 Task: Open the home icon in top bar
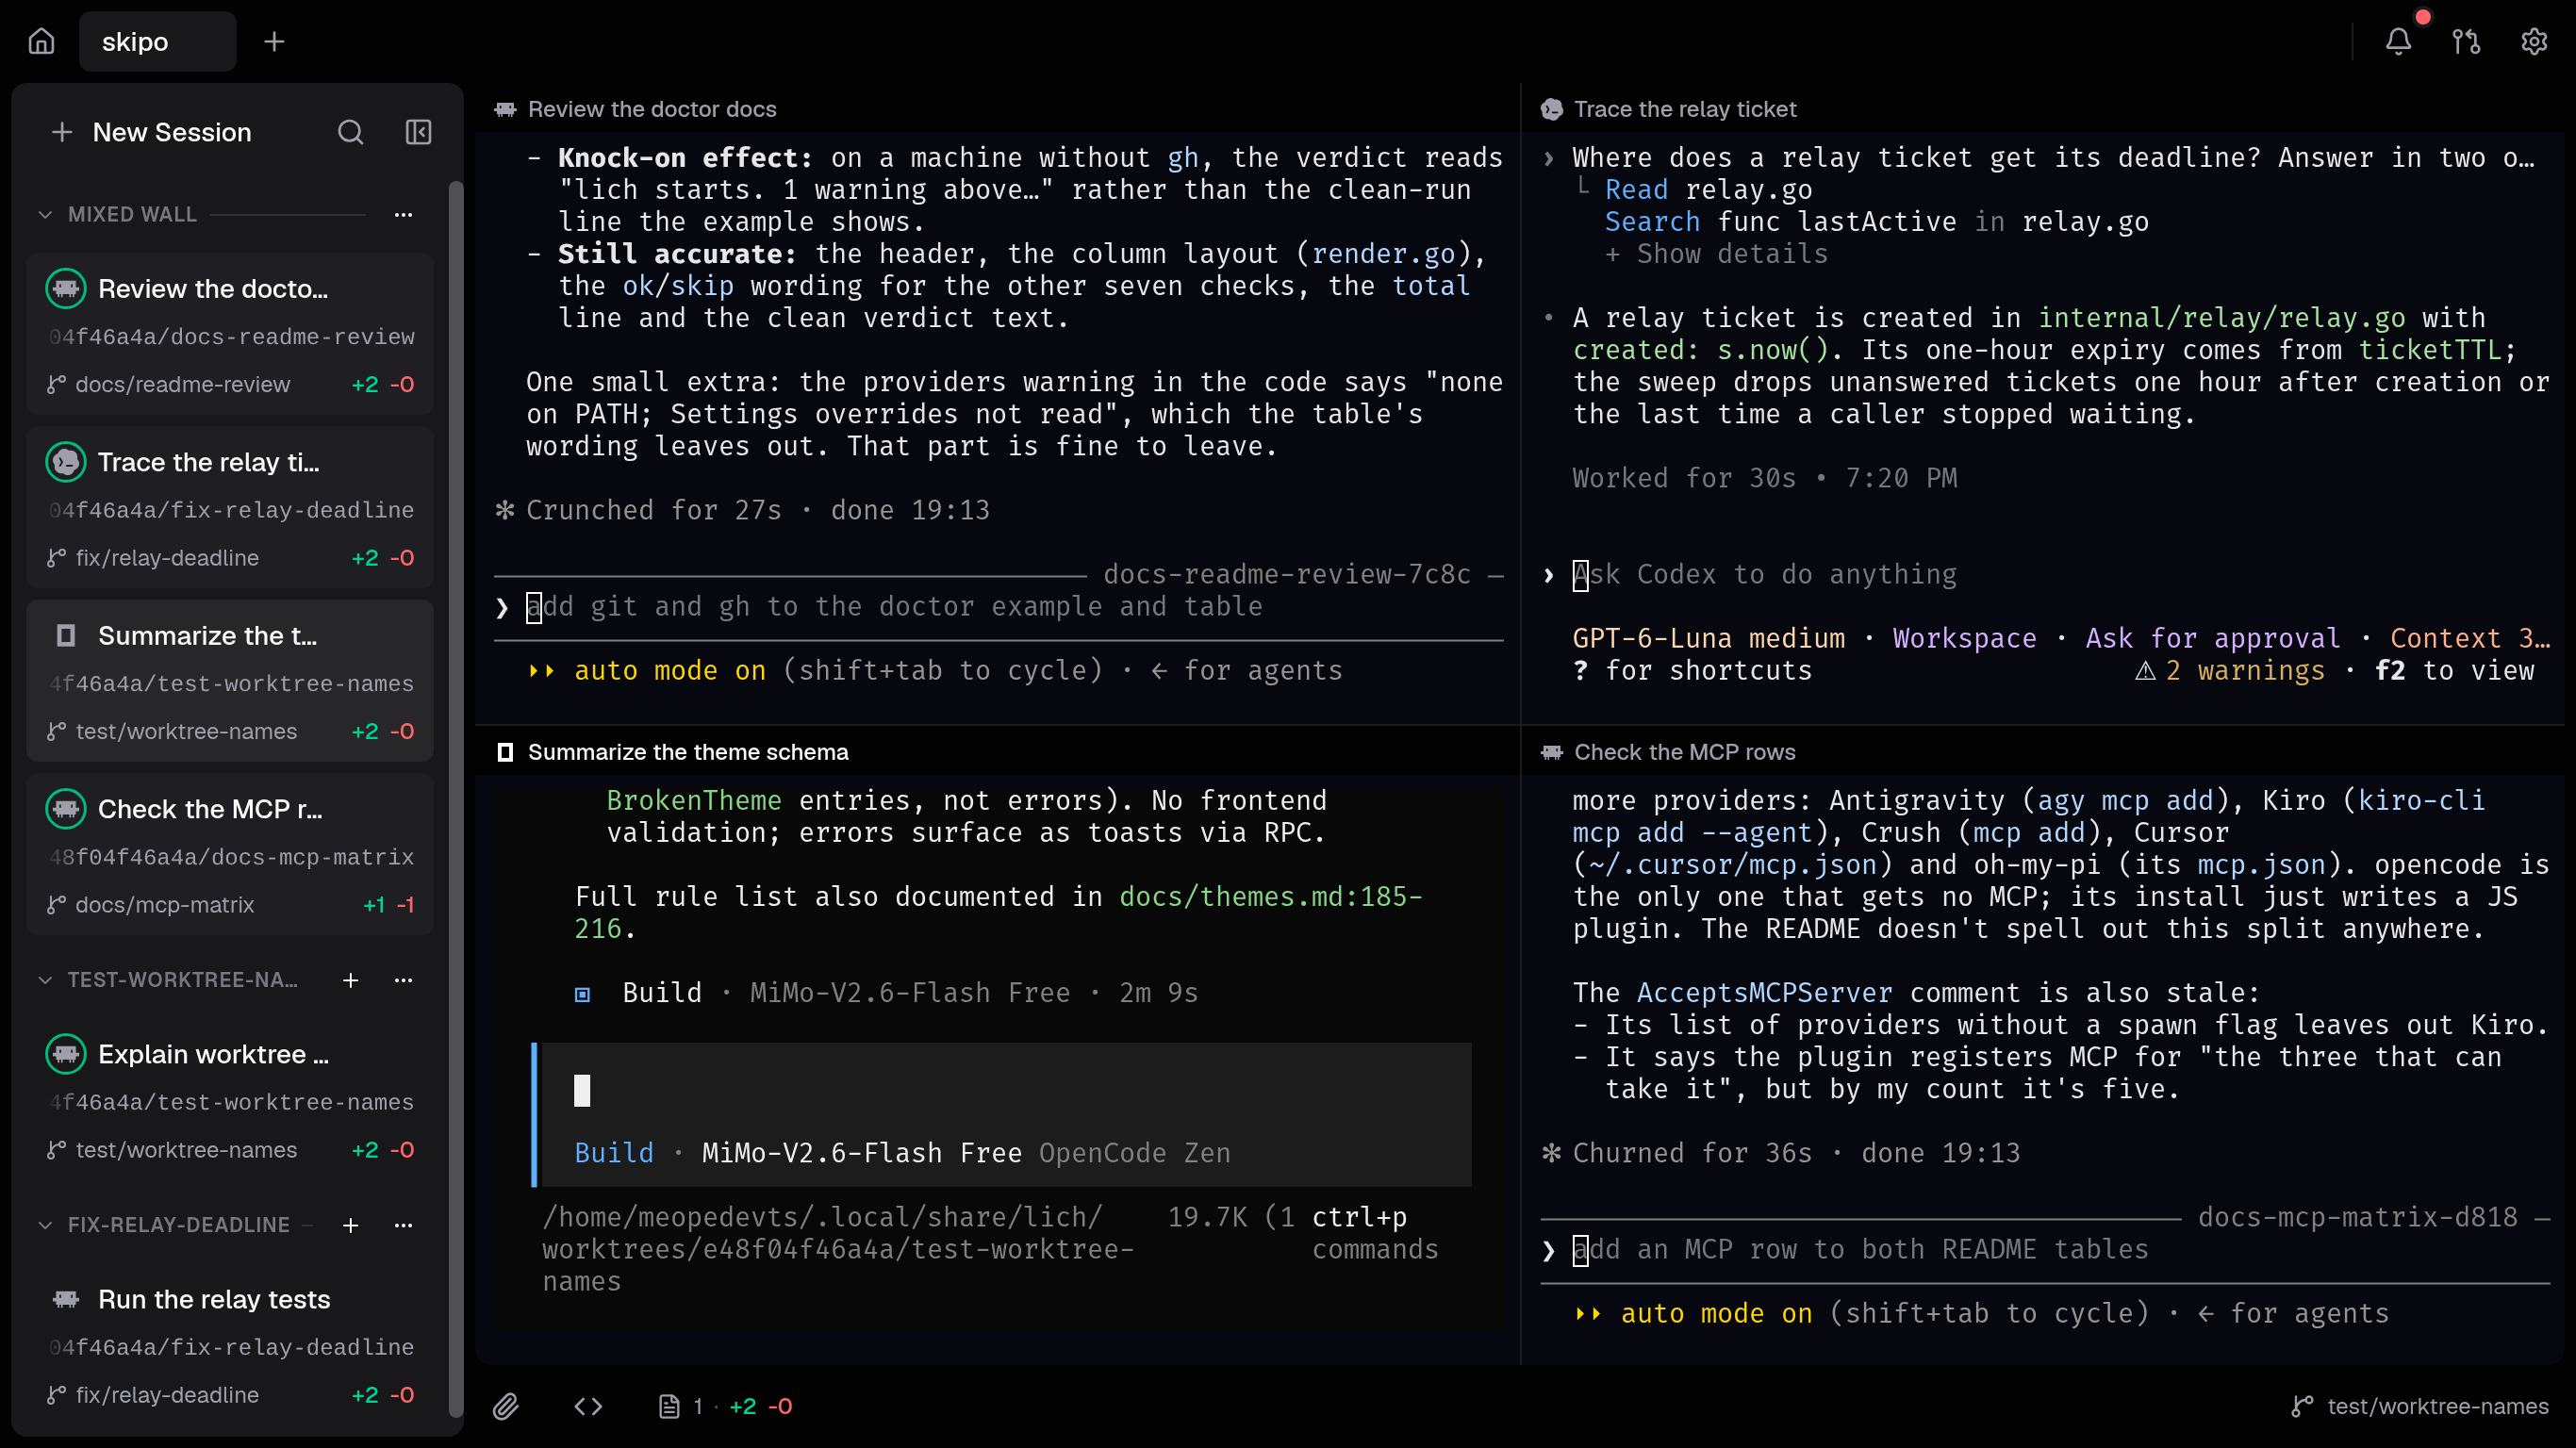41,41
